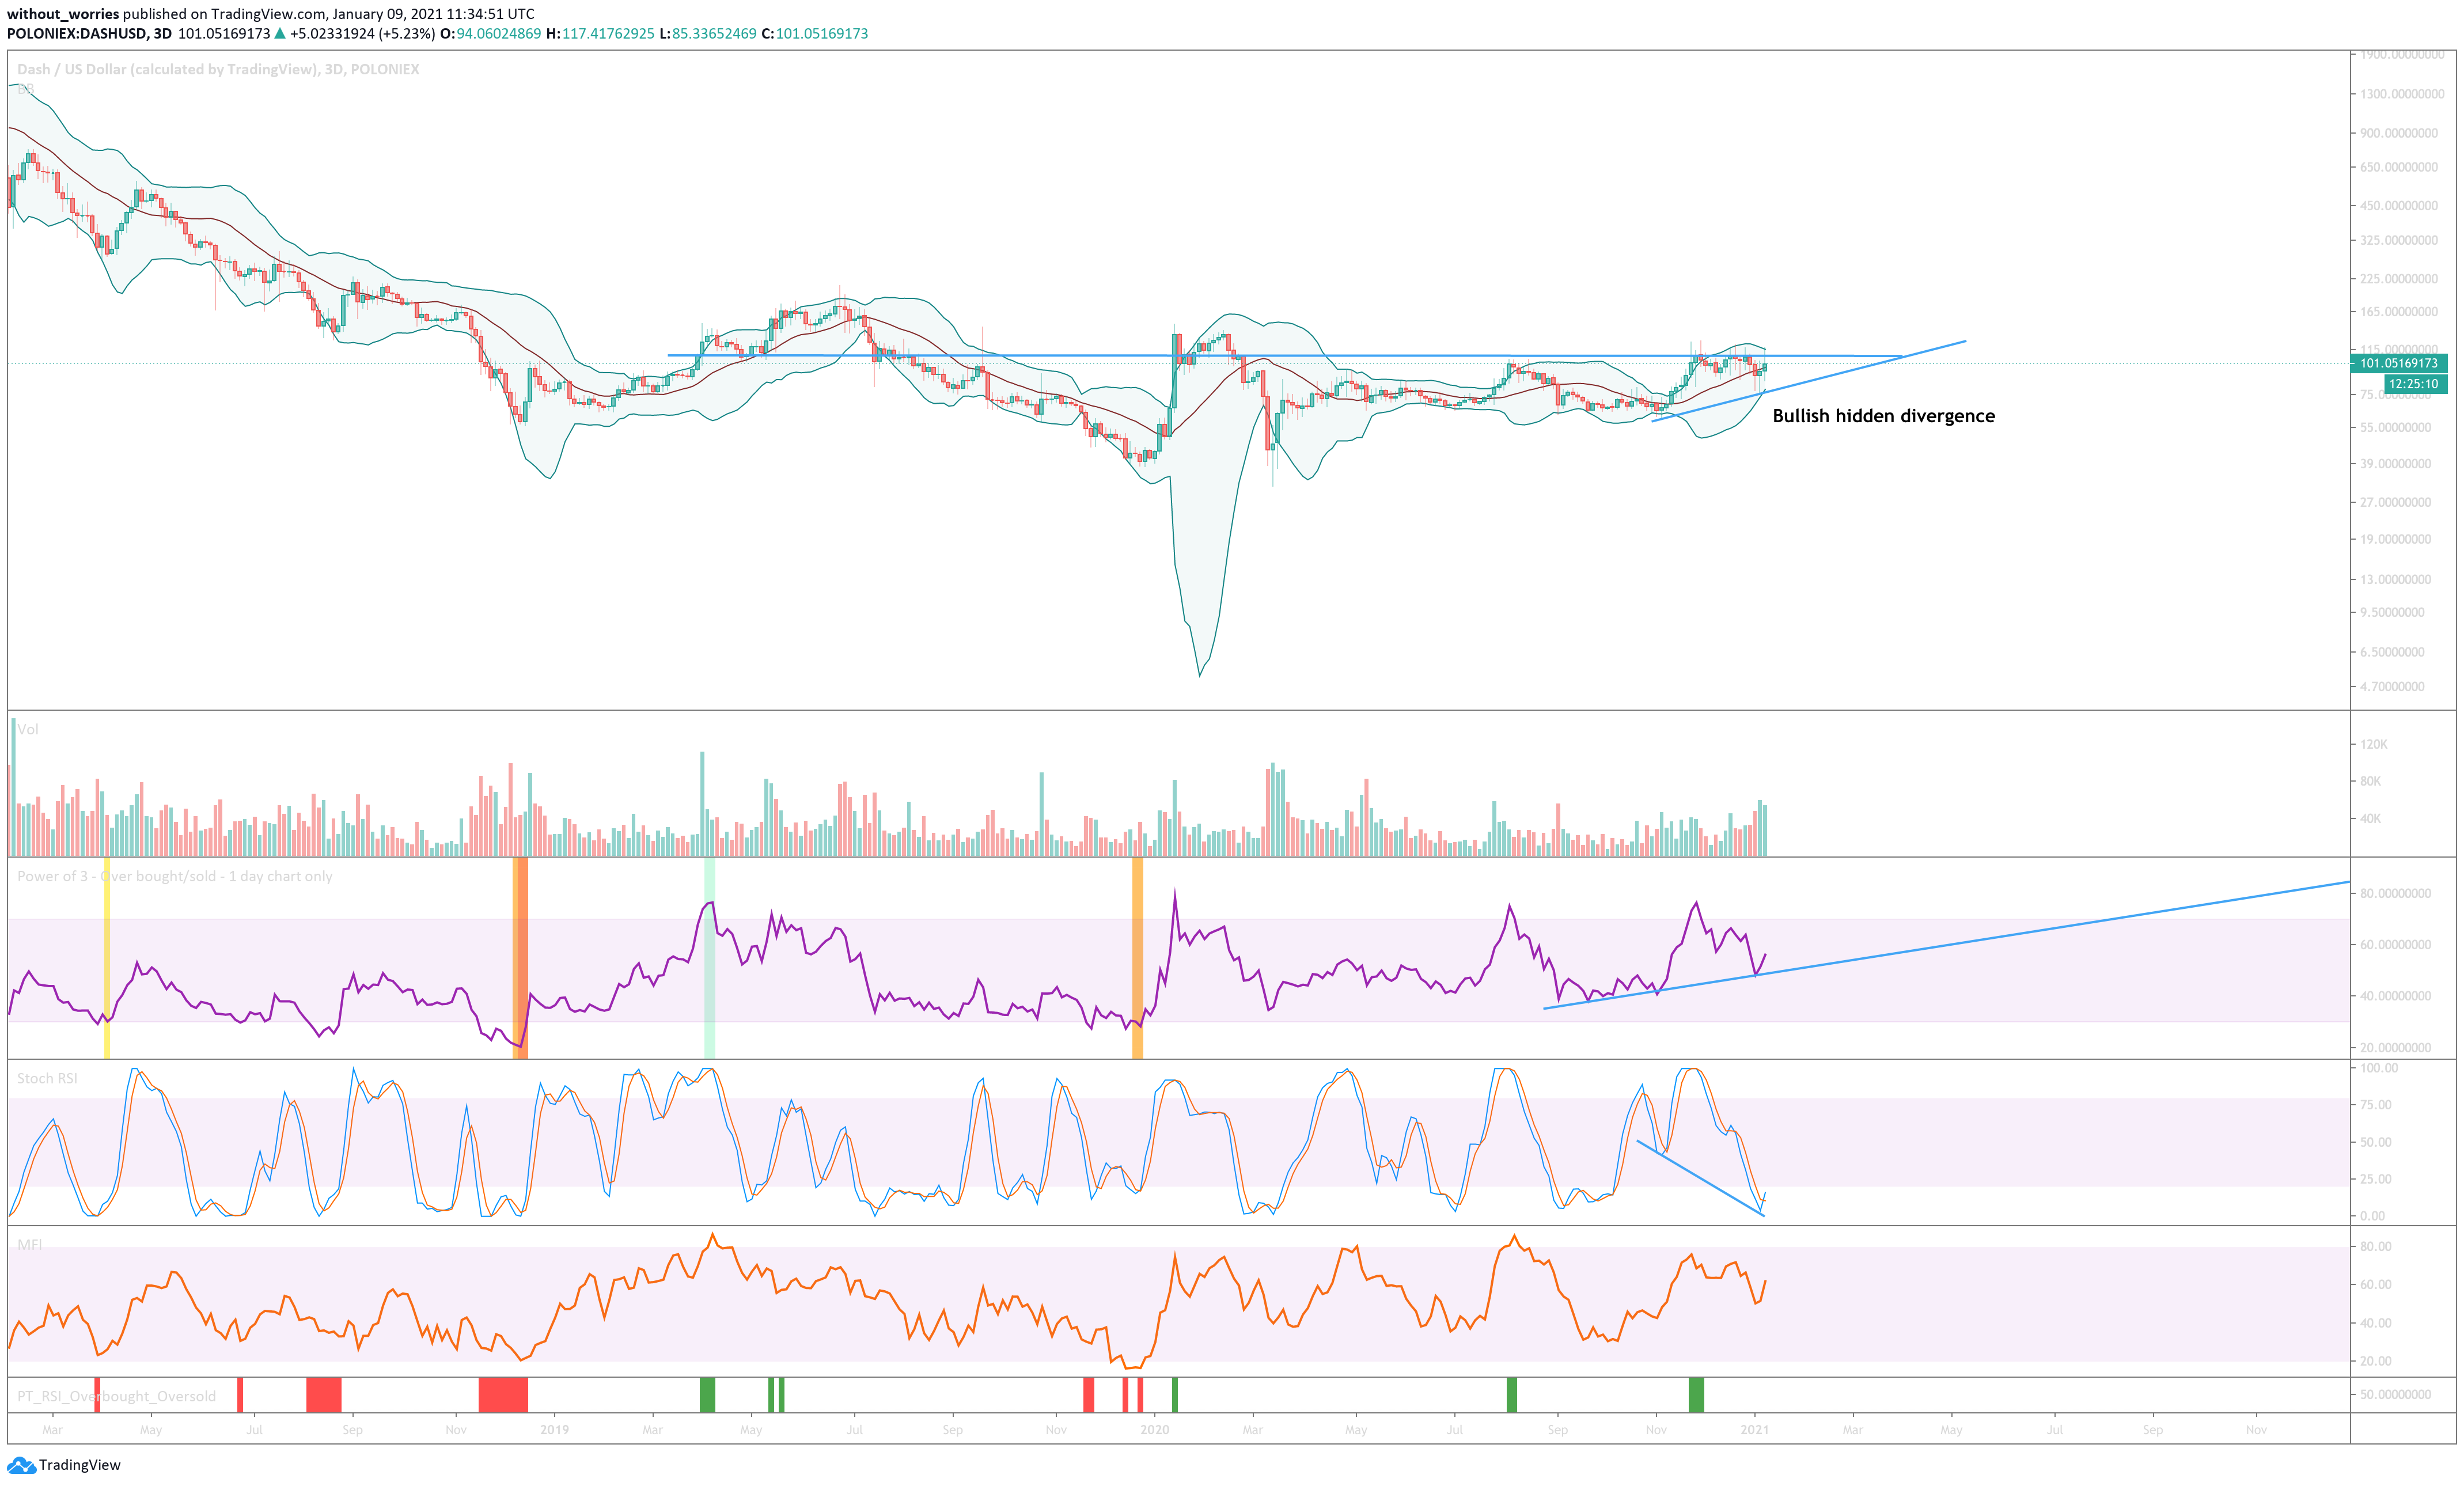Click the TradingView wordmark text
The width and height of the screenshot is (2464, 1486).
tap(80, 1465)
